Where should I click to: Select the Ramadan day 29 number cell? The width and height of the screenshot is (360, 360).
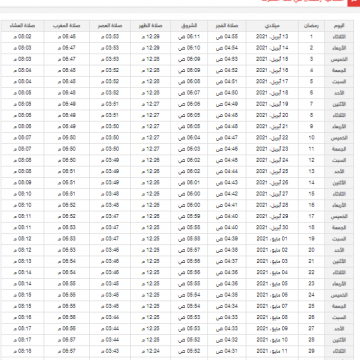[x=311, y=351]
